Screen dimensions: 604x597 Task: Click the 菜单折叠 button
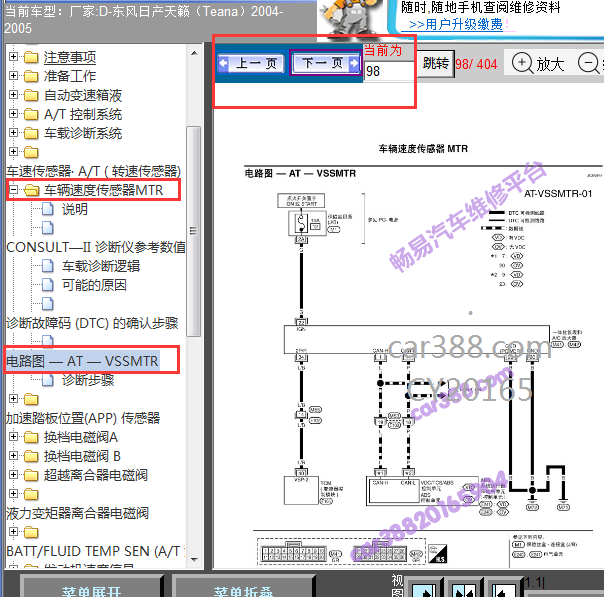click(243, 588)
